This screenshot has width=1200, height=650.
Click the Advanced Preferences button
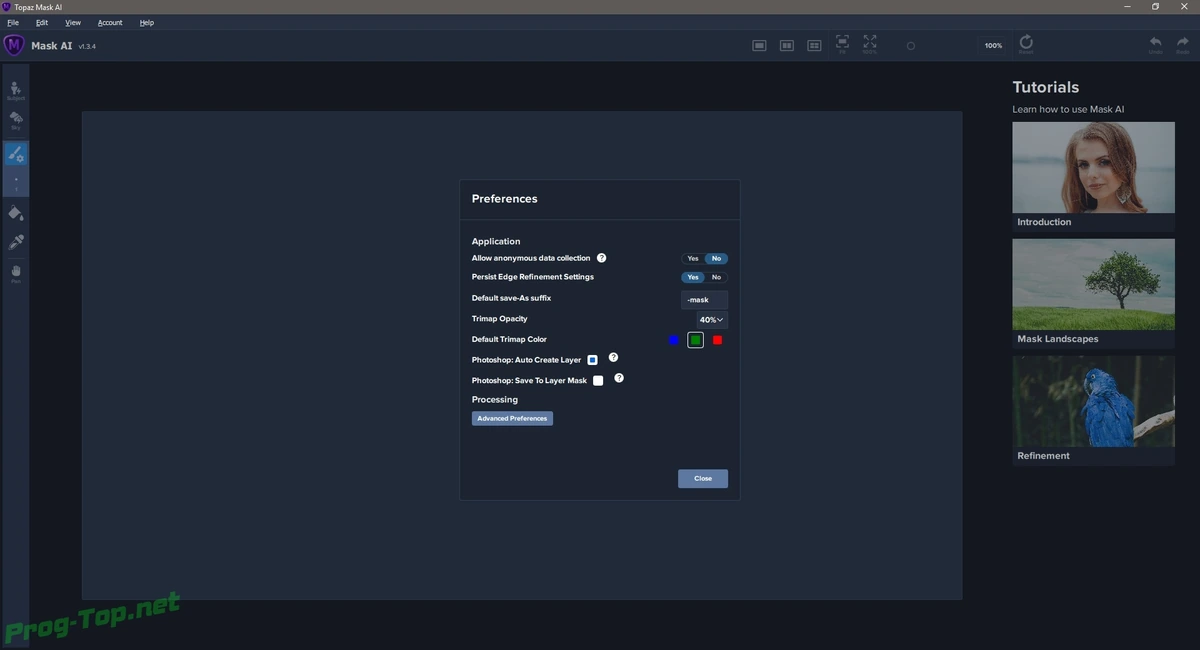coord(512,418)
